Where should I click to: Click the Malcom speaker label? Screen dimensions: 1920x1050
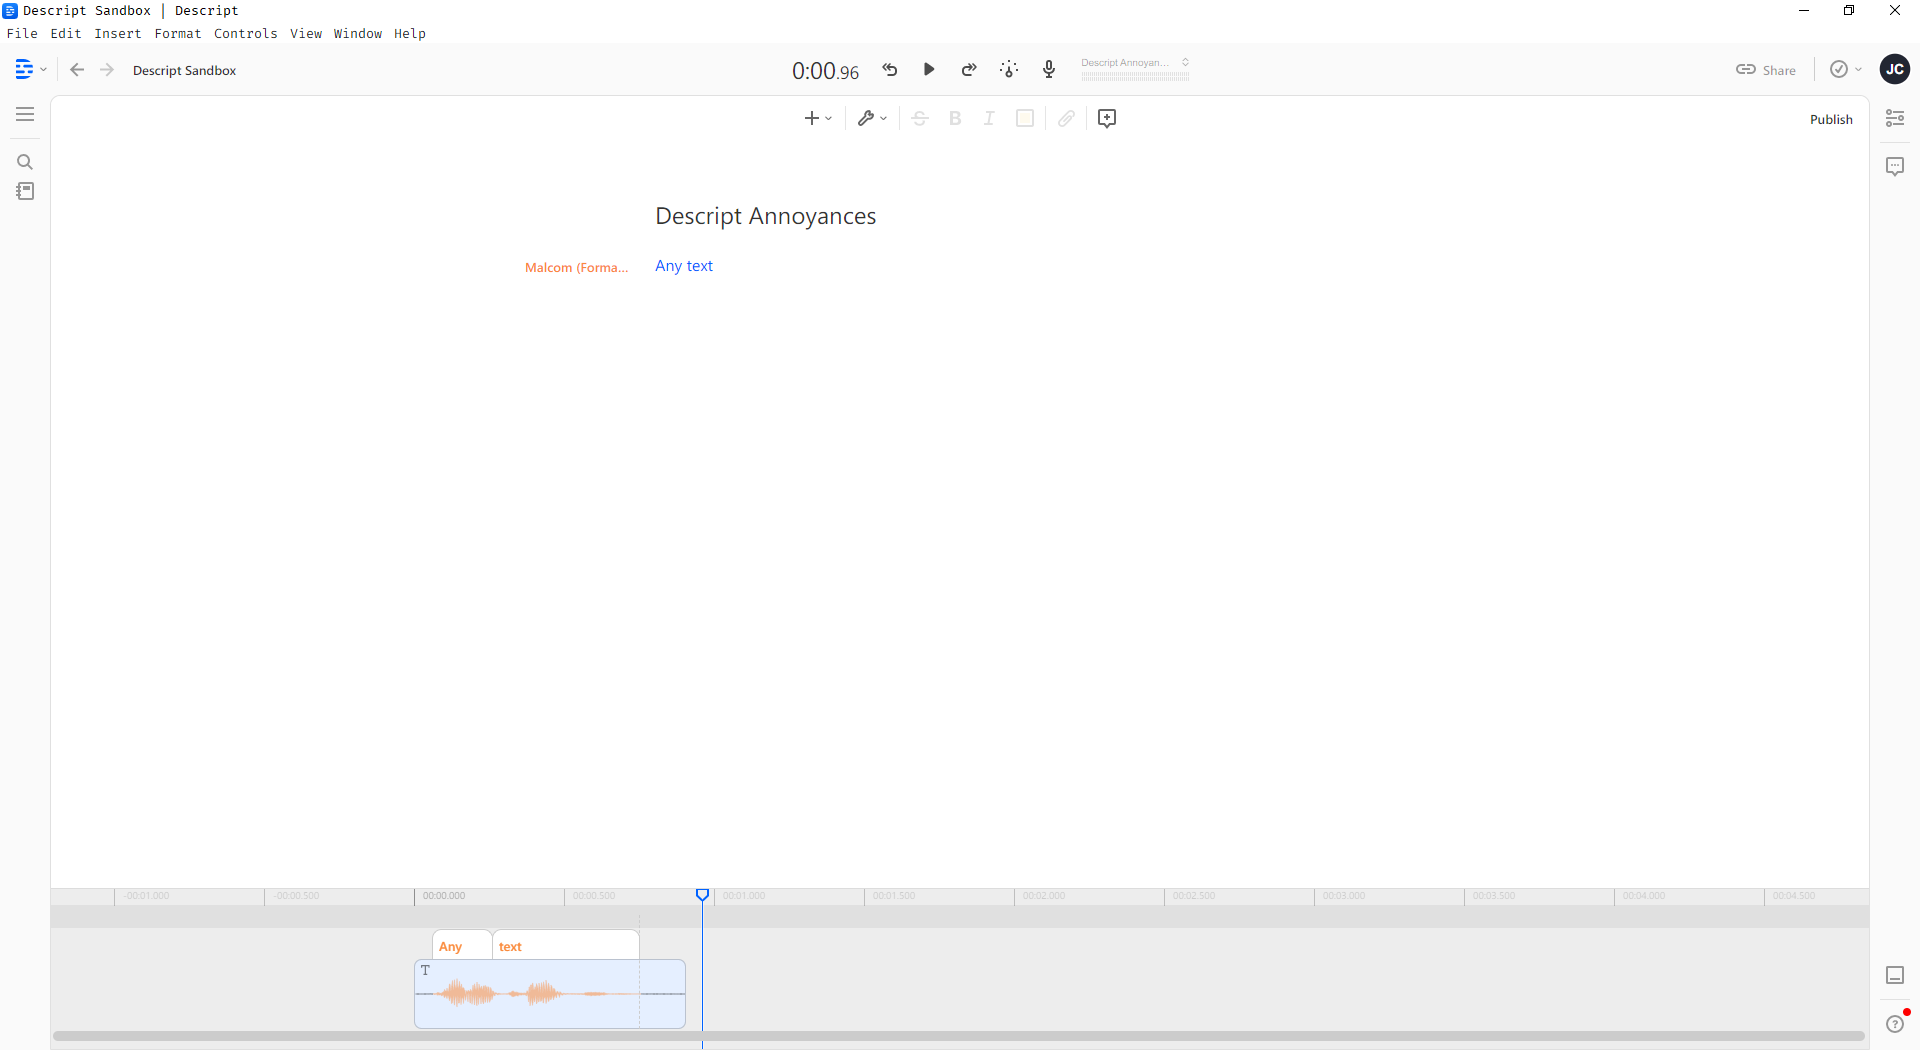[577, 267]
